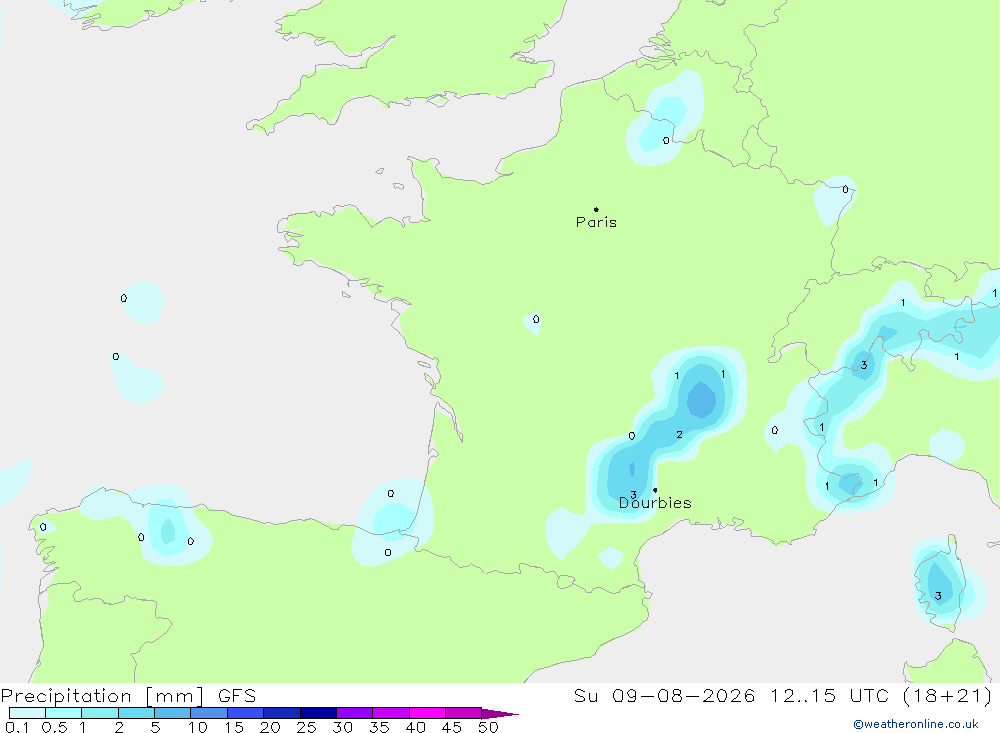
Task: Click the legend arrow tip above 50
Action: (x=500, y=713)
